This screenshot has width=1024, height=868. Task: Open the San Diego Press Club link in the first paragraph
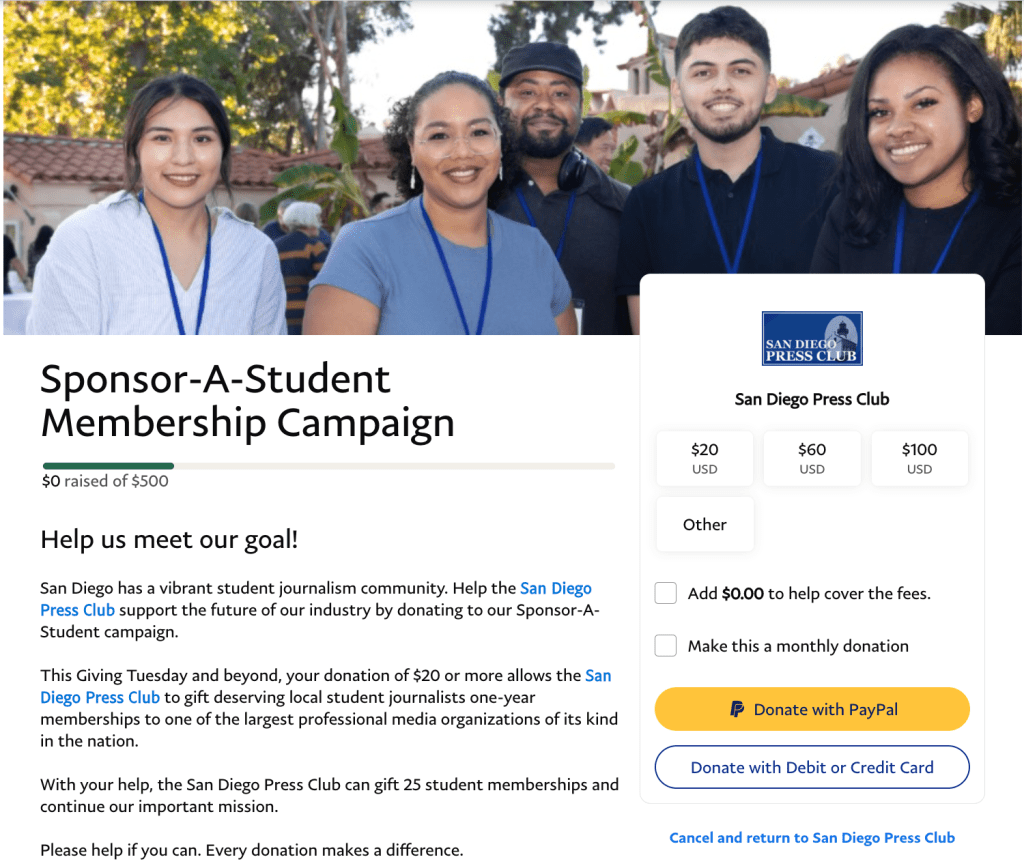(555, 589)
